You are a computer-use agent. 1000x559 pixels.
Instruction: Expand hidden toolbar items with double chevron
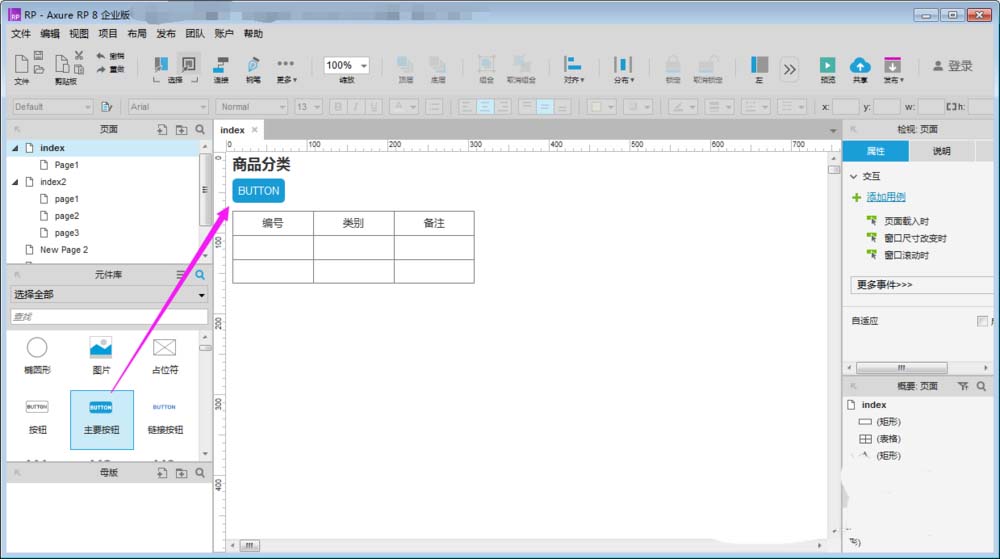pyautogui.click(x=790, y=69)
